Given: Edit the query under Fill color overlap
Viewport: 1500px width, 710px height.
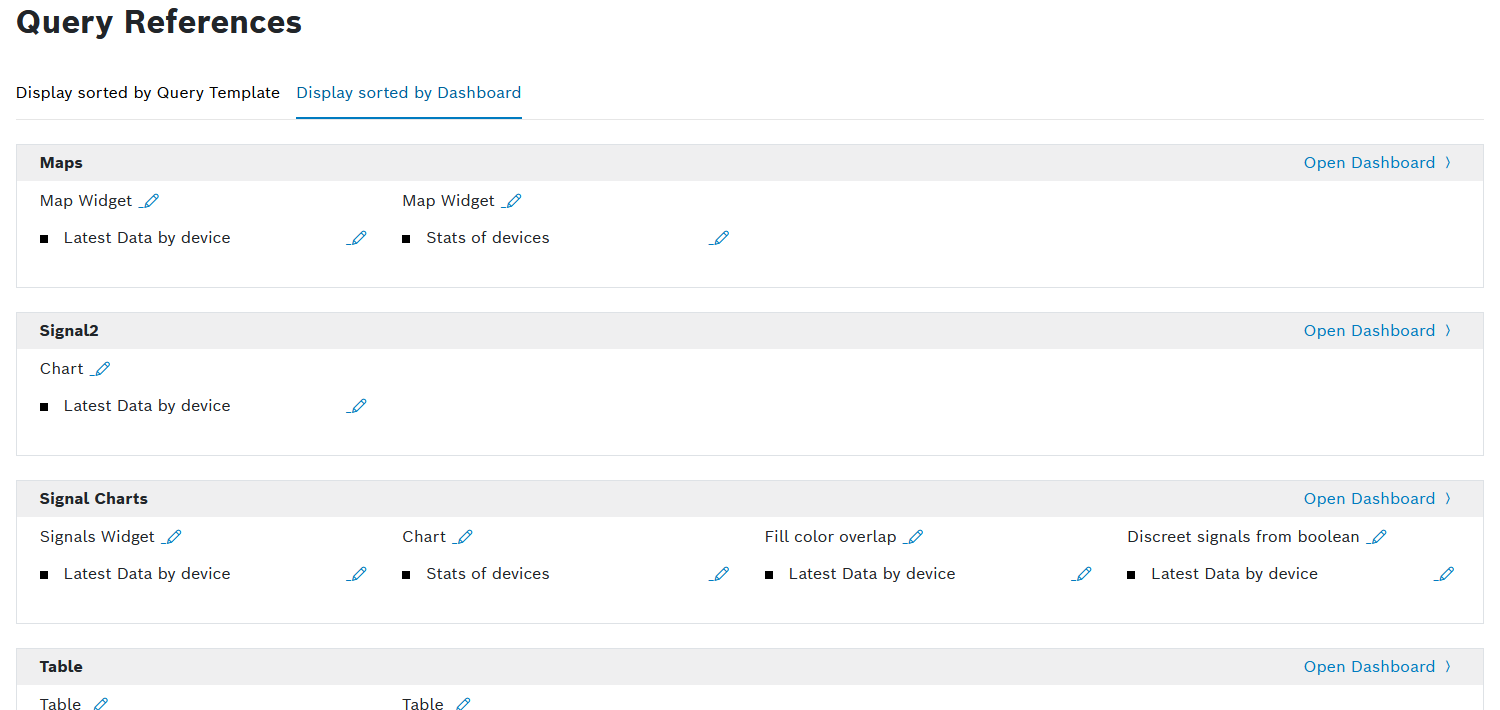Looking at the screenshot, I should coord(1081,574).
